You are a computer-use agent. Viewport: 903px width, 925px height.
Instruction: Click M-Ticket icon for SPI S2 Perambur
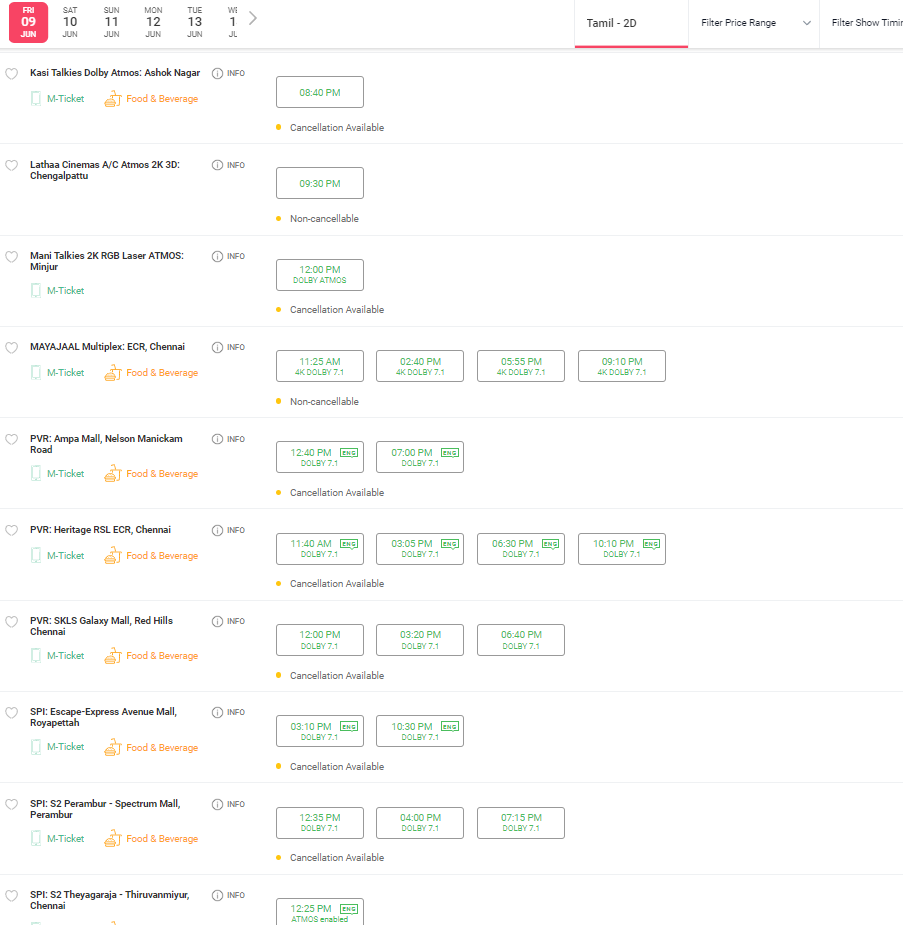click(x=36, y=838)
